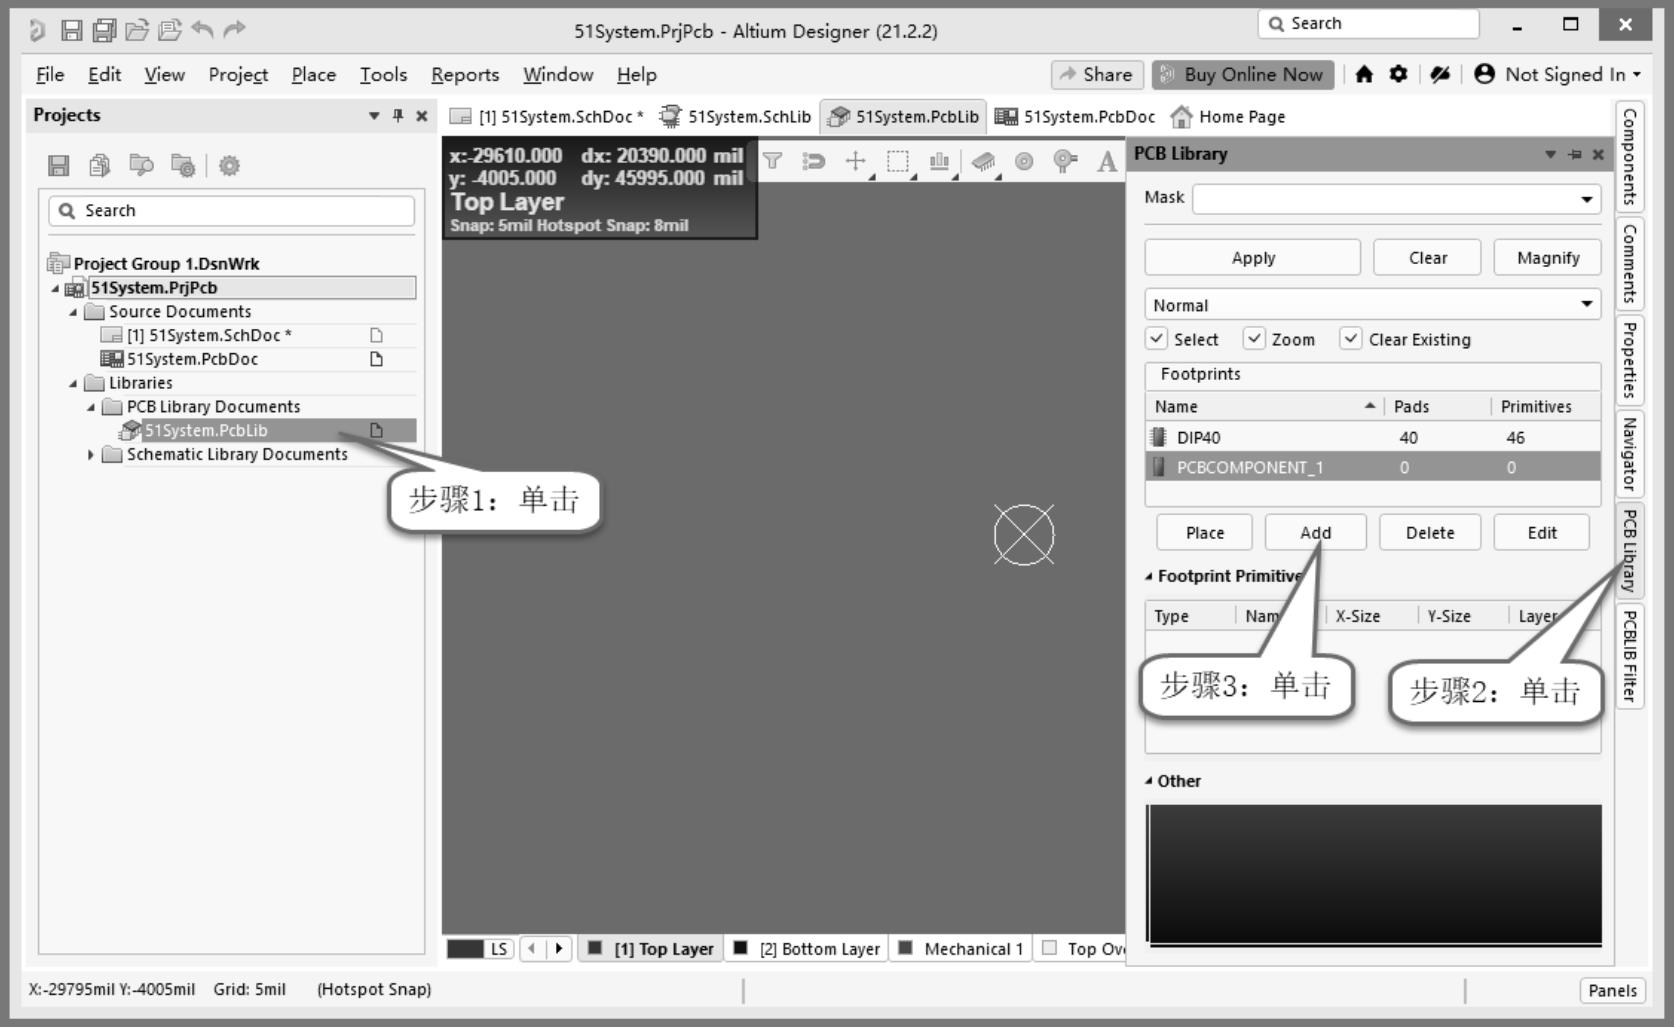Switch to the 51System.SchLib tab

point(736,117)
